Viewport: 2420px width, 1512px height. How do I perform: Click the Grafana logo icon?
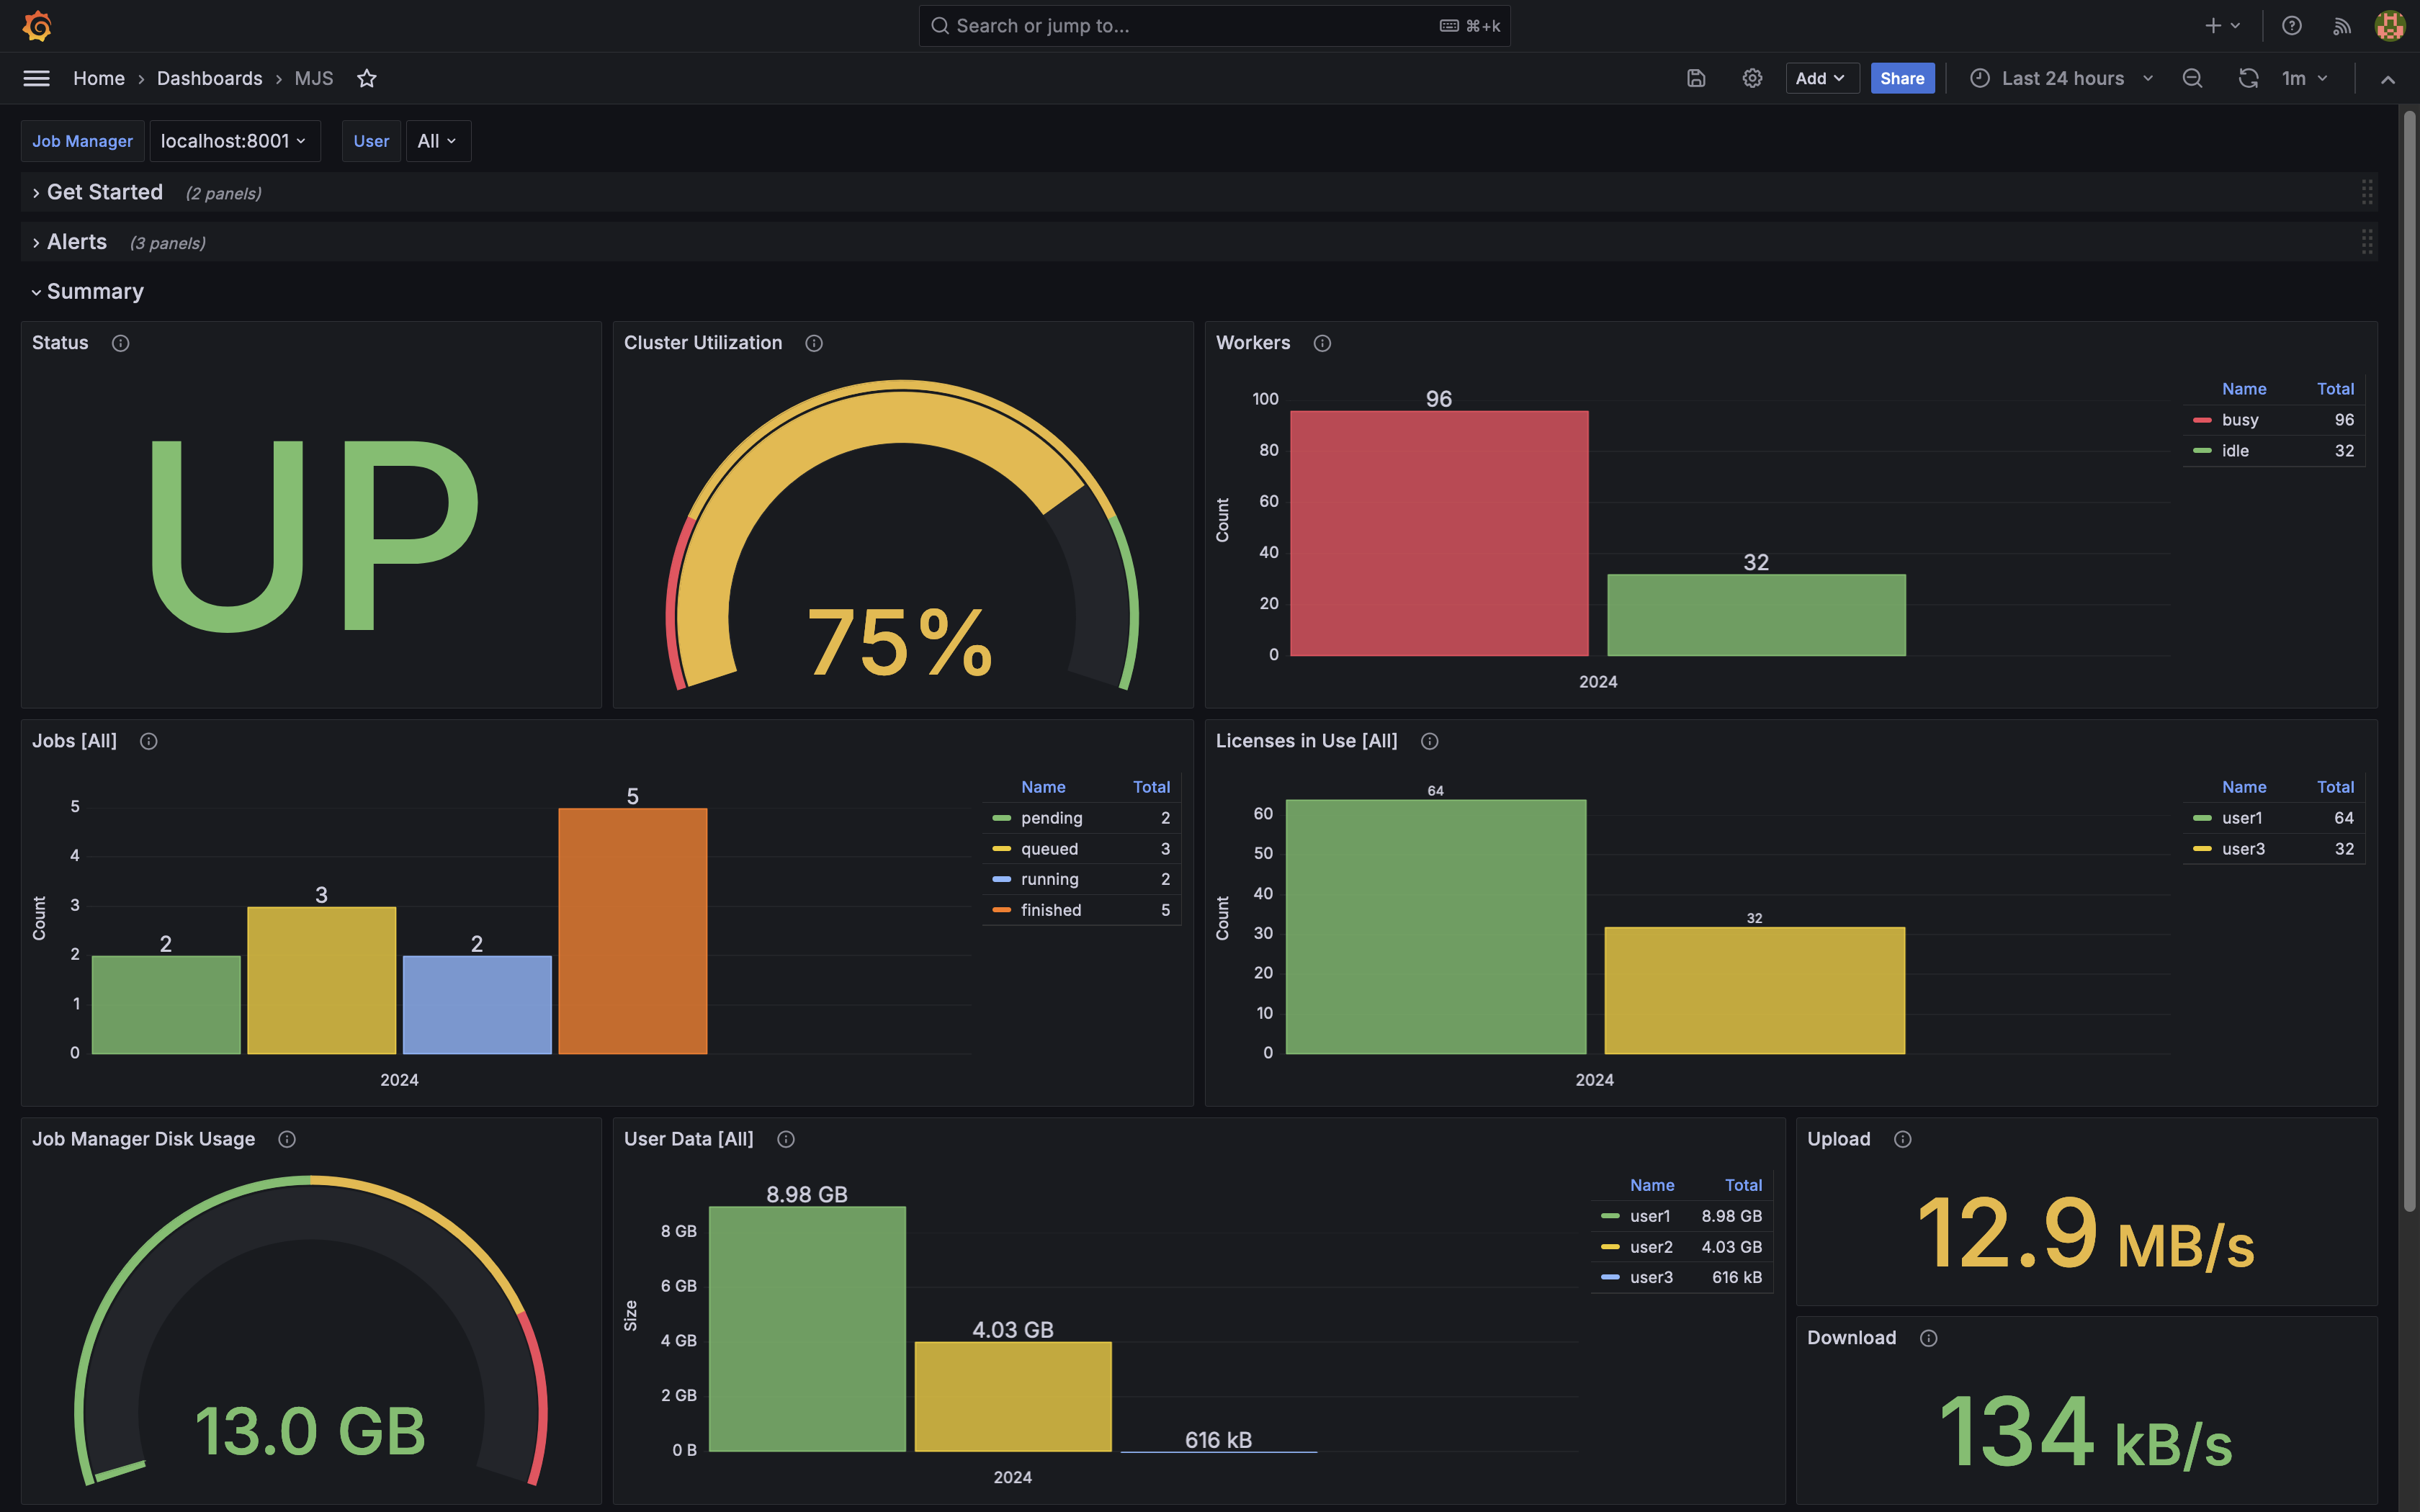click(37, 26)
